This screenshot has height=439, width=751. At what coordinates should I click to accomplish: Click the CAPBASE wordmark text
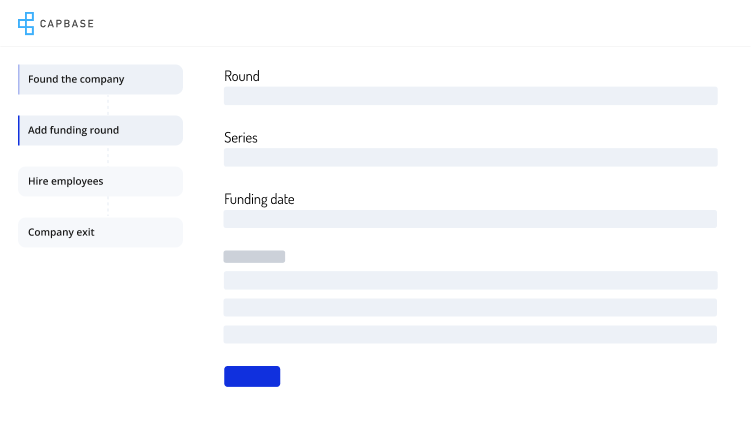(67, 23)
